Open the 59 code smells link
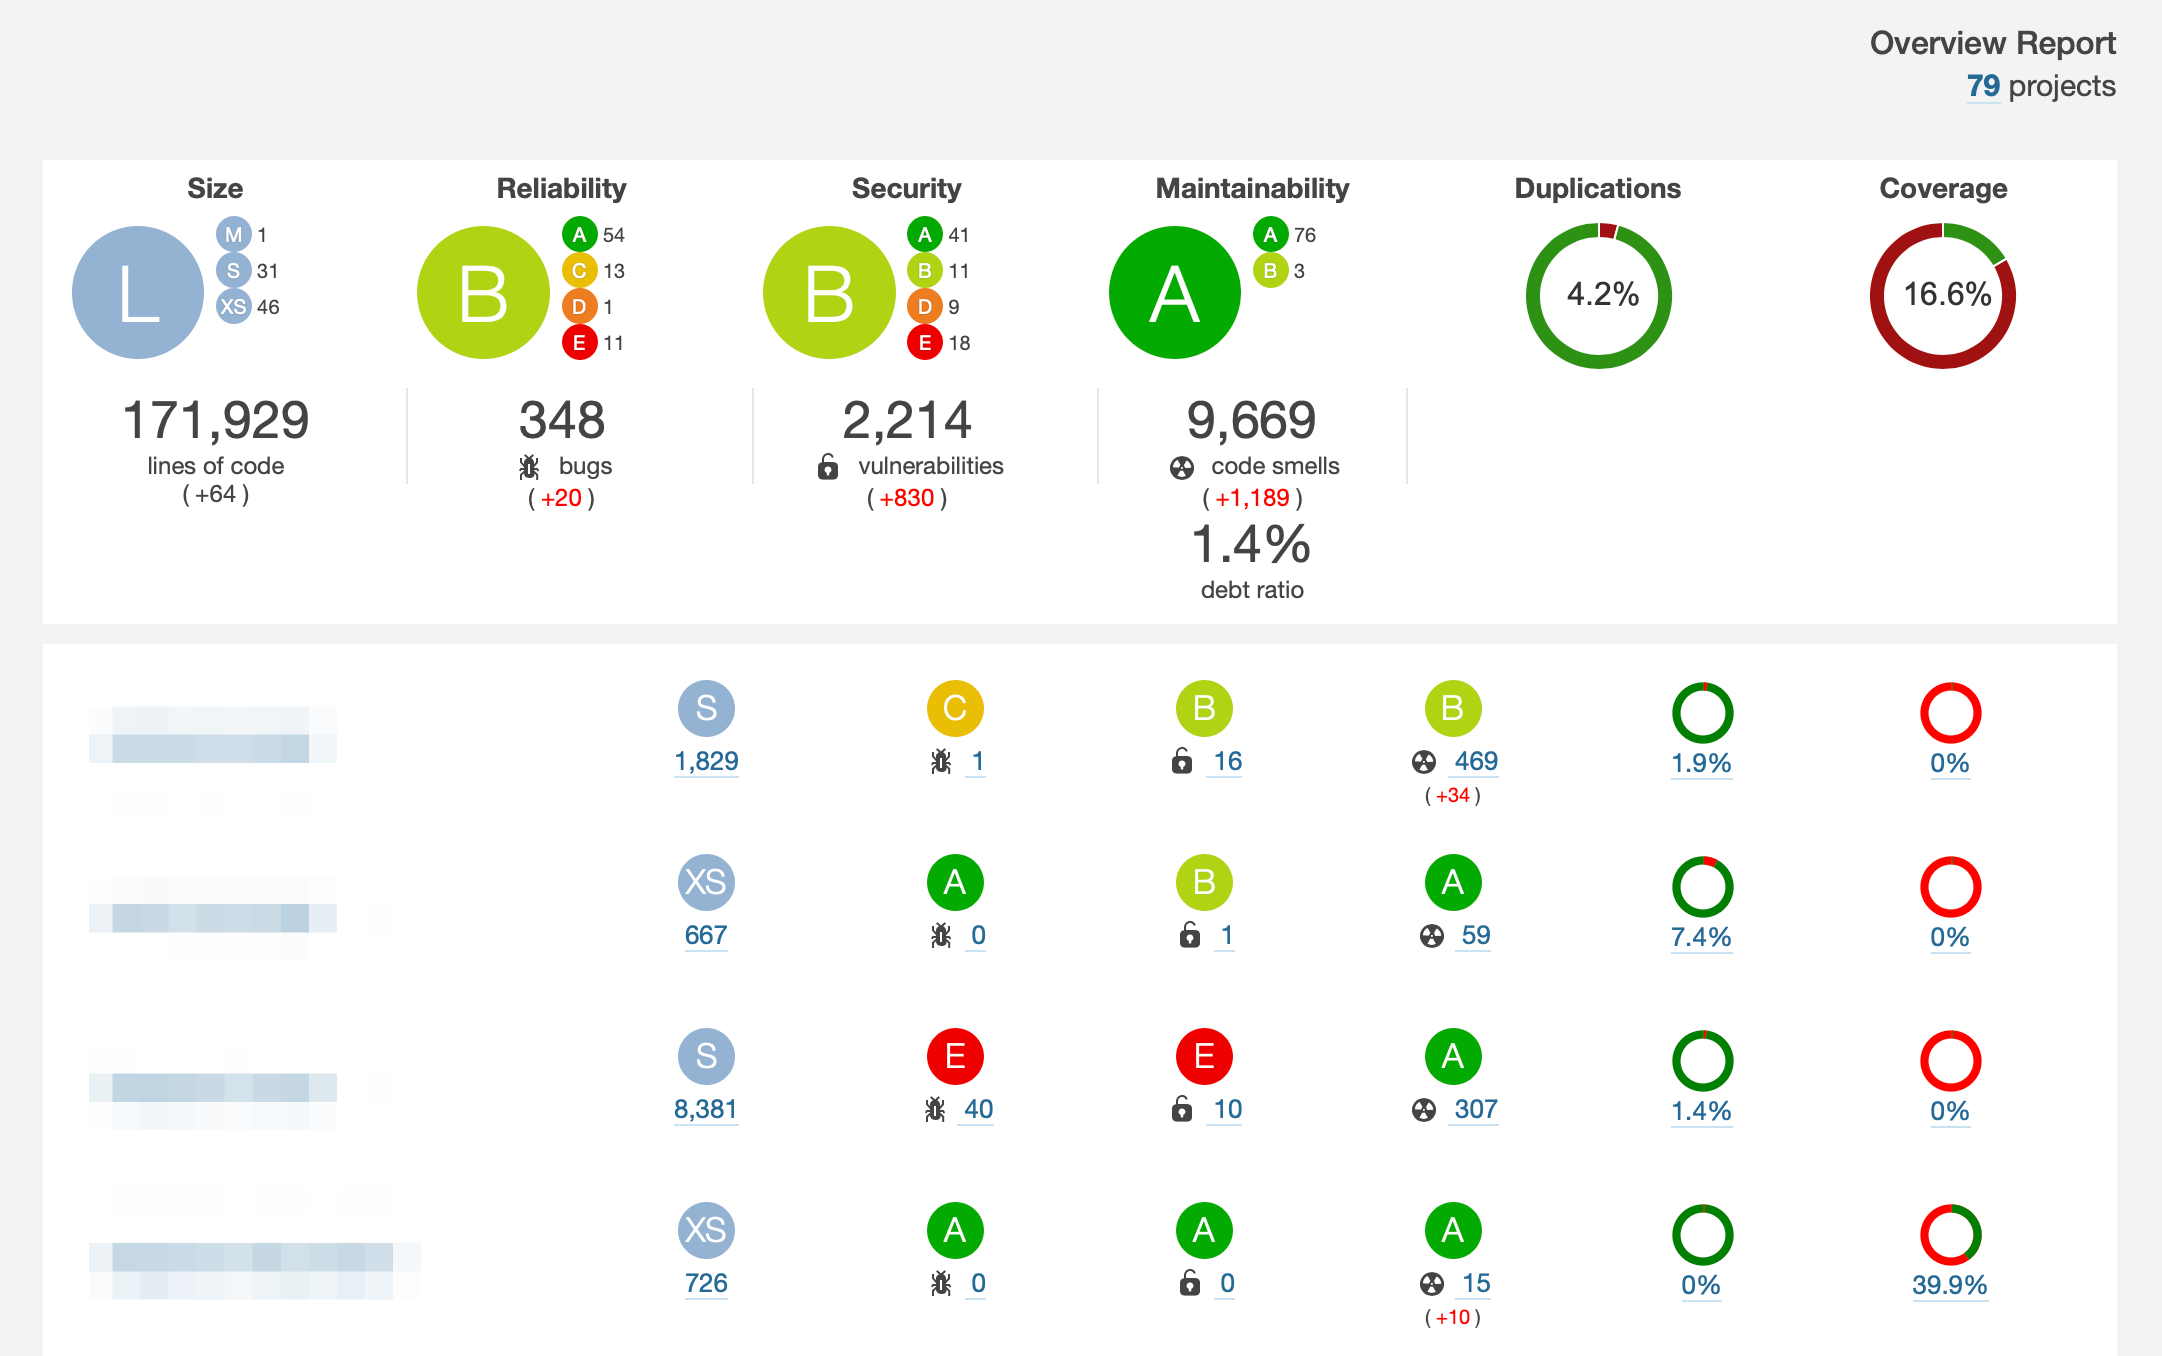Screen dimensions: 2162x1356 (1476, 935)
